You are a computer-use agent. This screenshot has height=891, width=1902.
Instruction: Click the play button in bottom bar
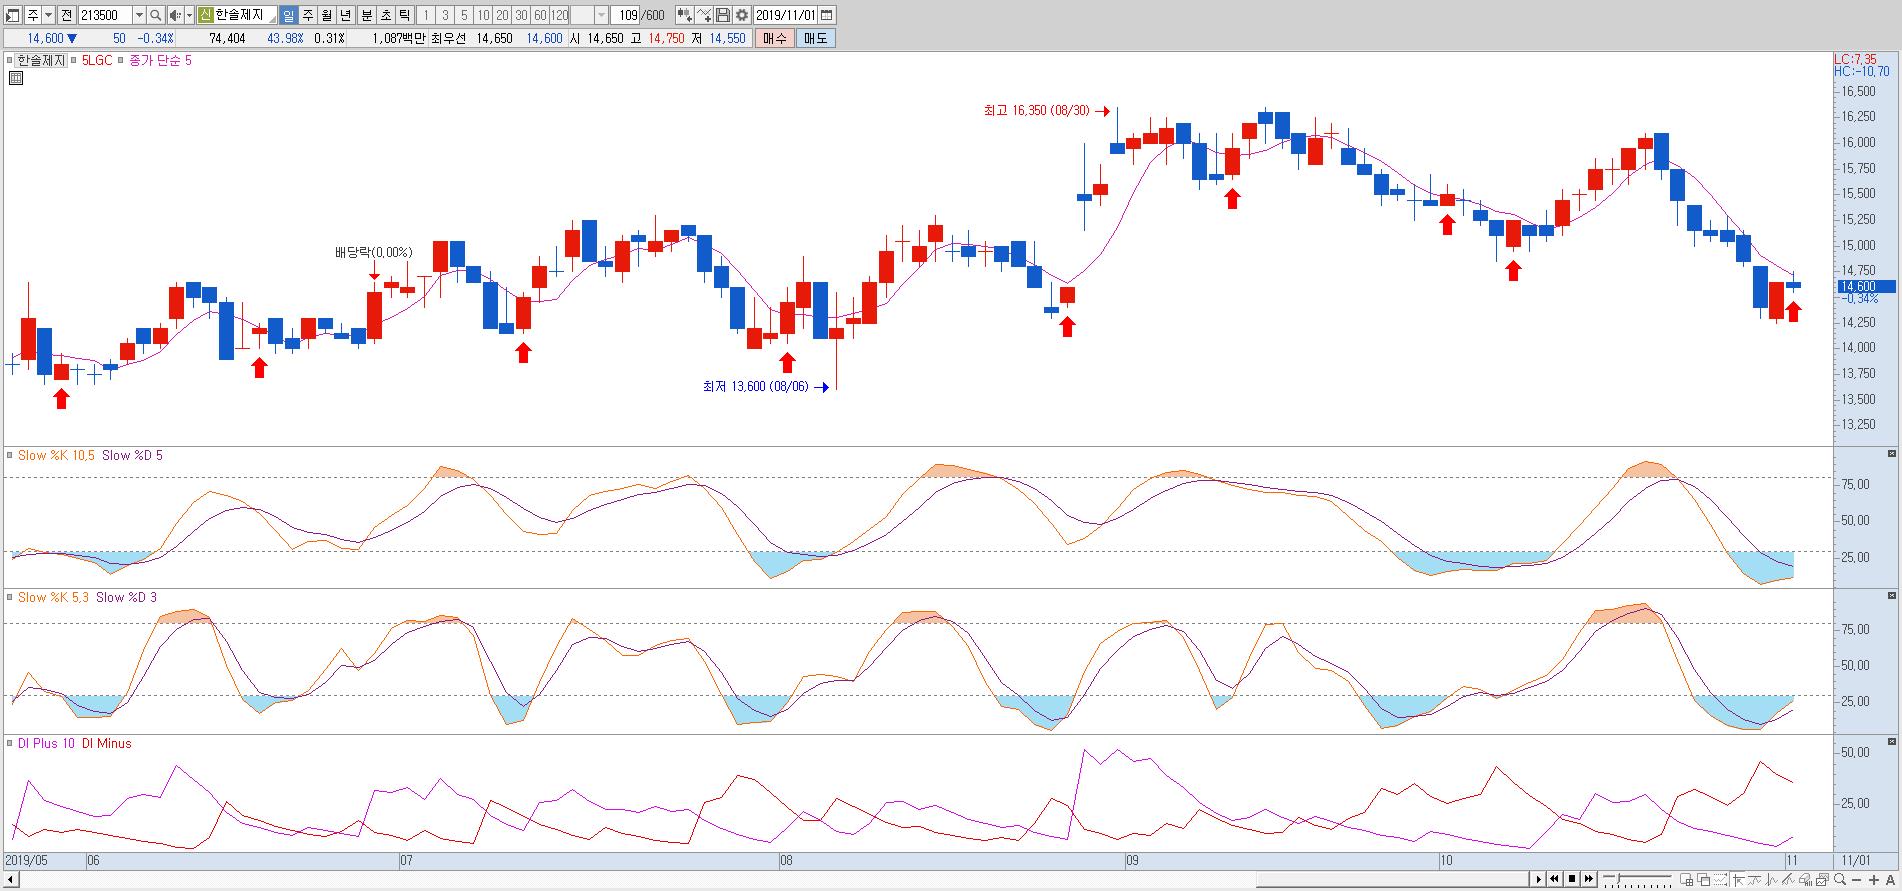coord(1539,879)
